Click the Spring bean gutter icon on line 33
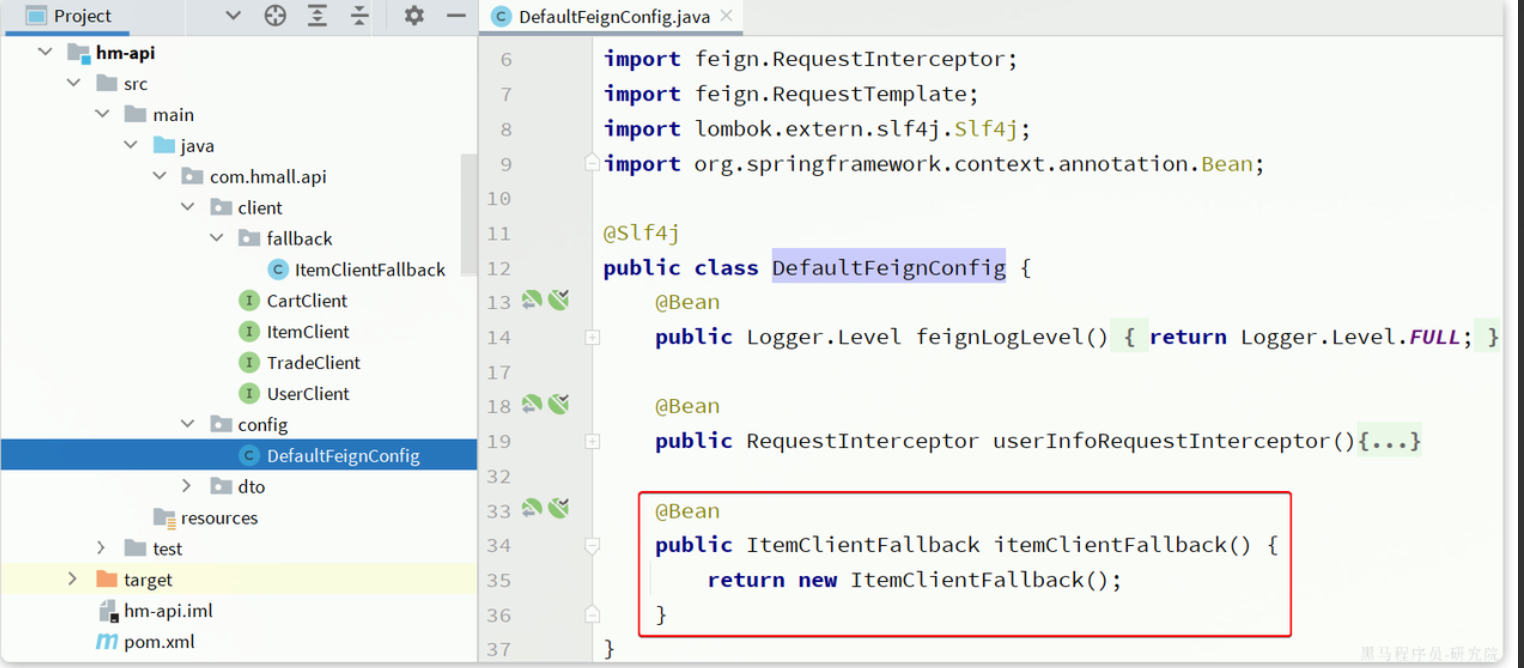This screenshot has height=668, width=1524. coord(532,509)
